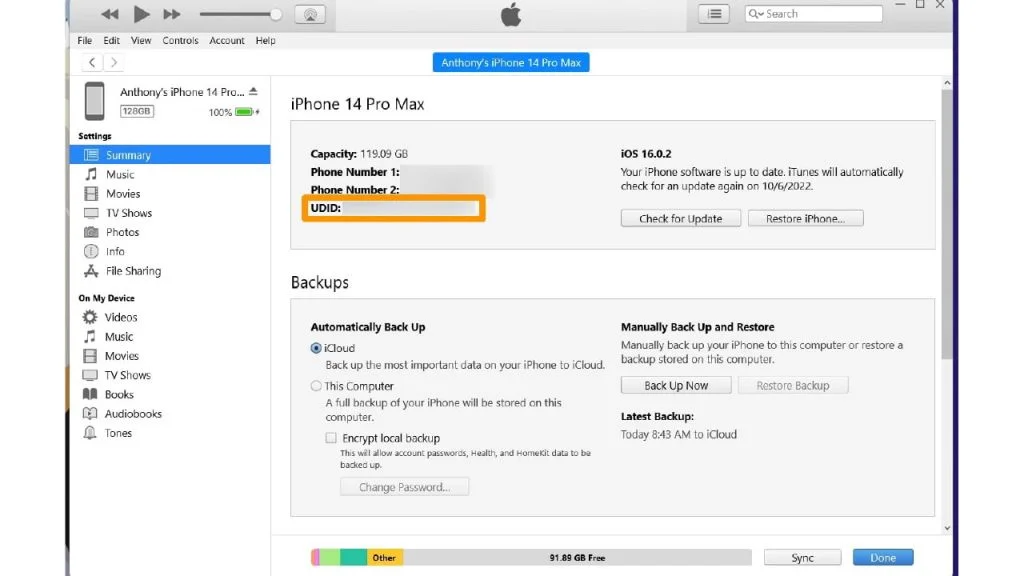Open the Account menu

[x=227, y=40]
